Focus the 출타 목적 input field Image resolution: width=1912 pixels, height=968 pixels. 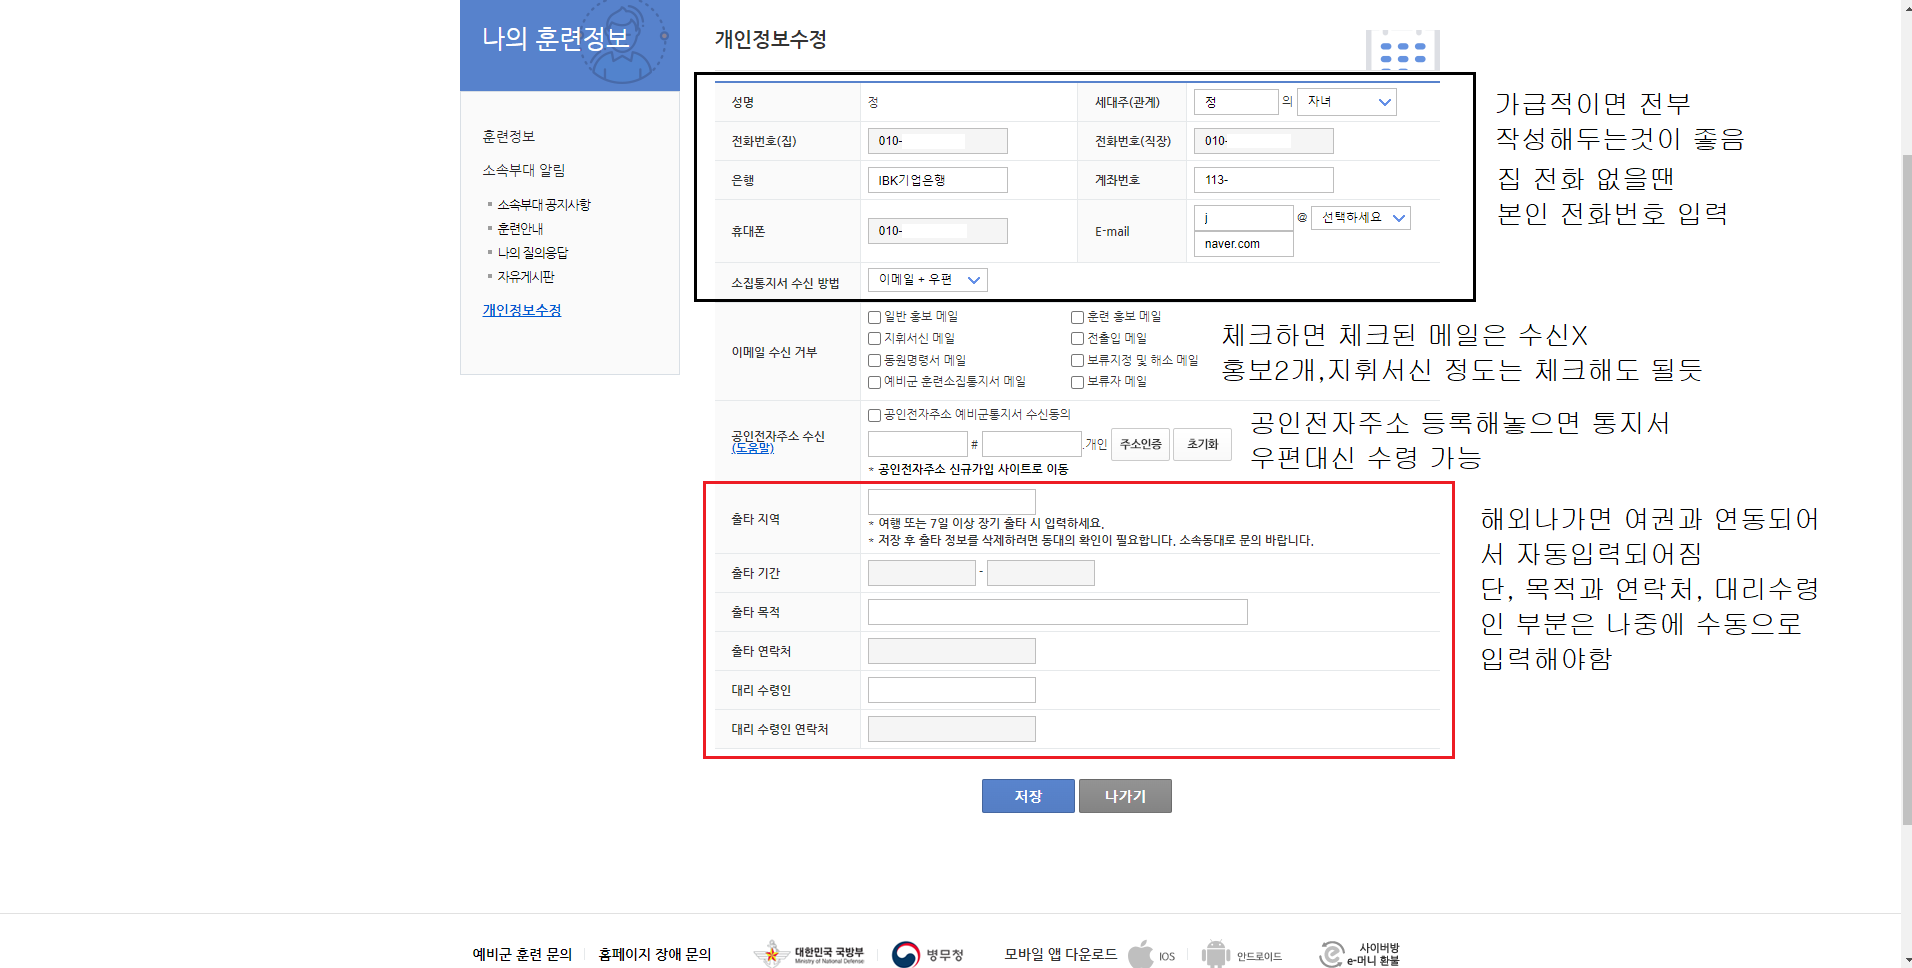1058,612
